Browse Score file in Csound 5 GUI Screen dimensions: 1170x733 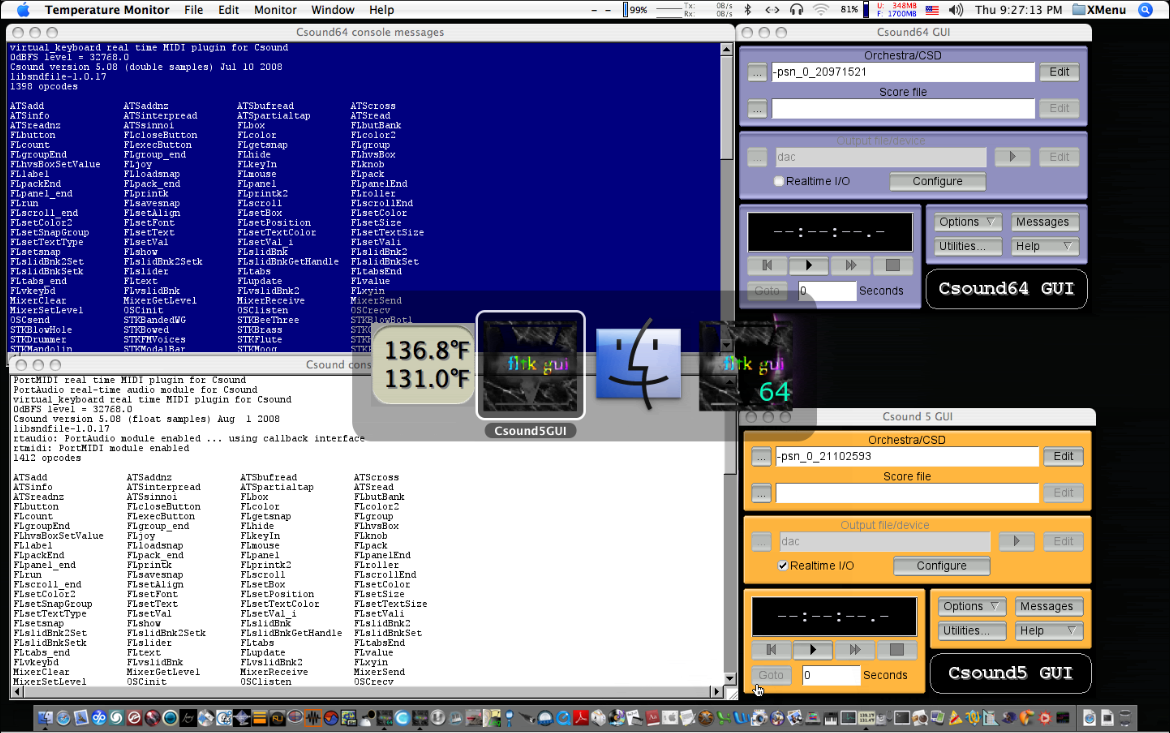[761, 493]
